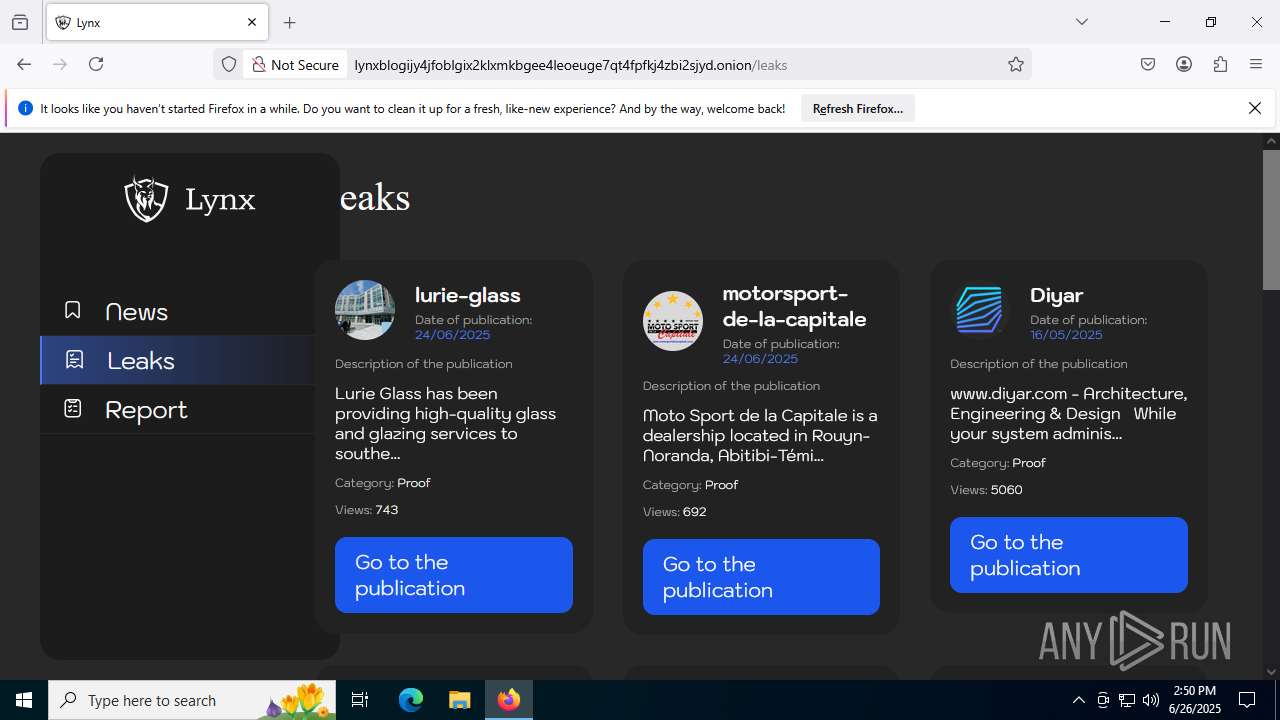Show hidden system tray icons
This screenshot has width=1280, height=720.
coord(1078,700)
